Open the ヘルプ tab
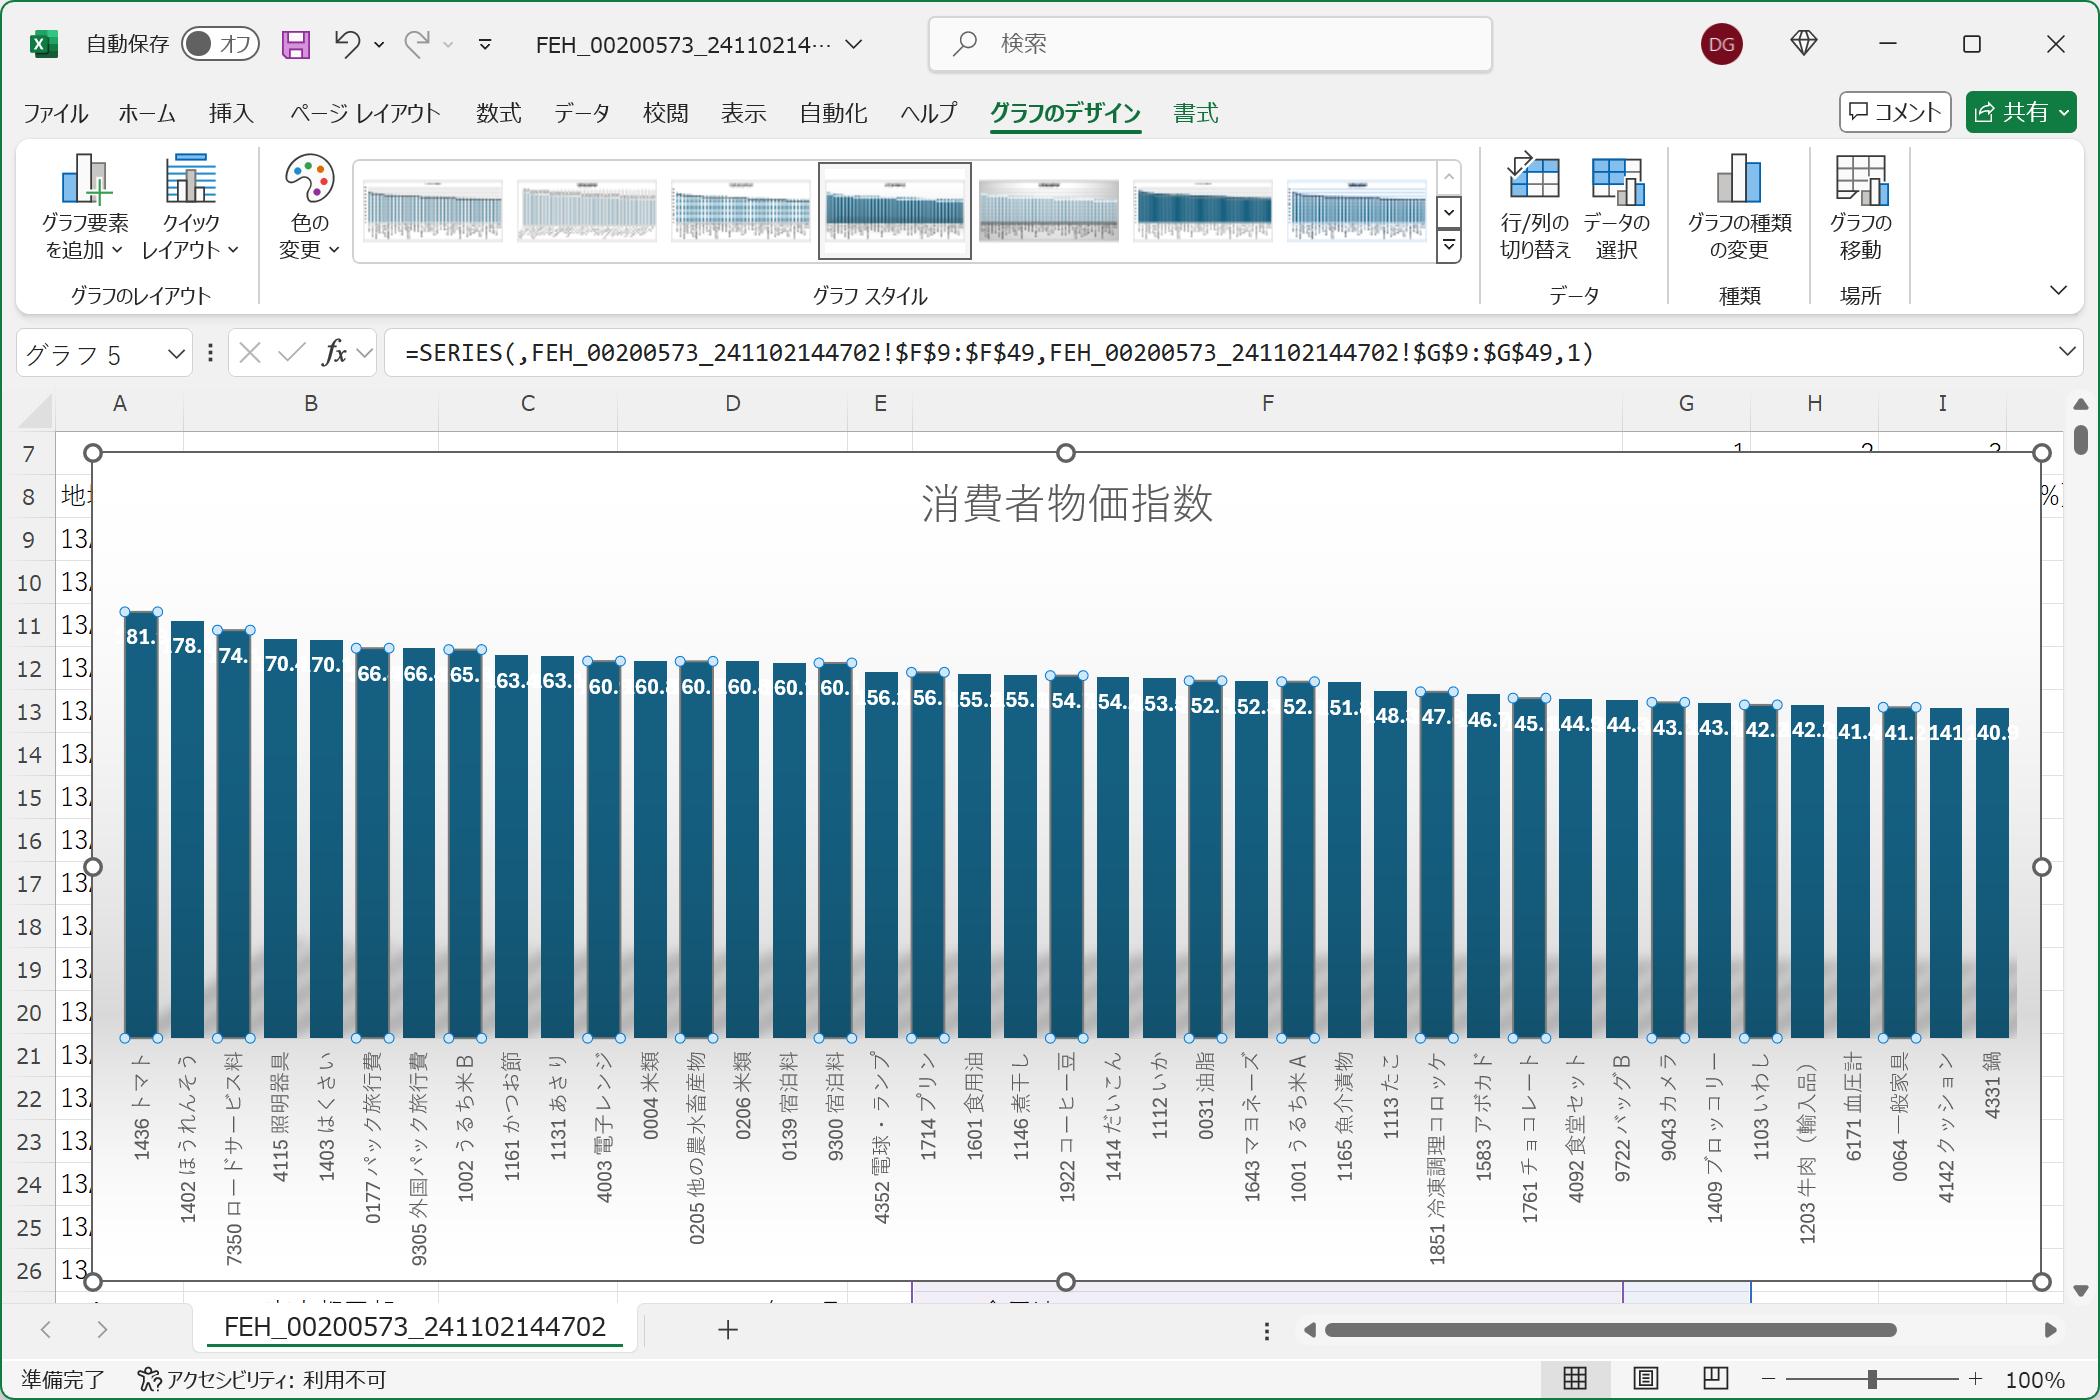 (929, 113)
